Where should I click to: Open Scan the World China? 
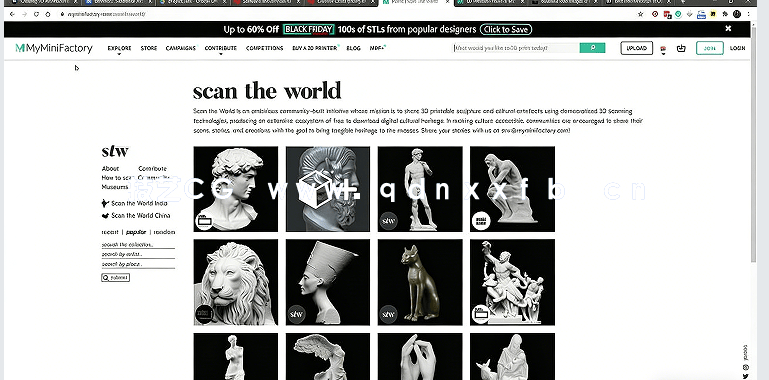[x=136, y=216]
